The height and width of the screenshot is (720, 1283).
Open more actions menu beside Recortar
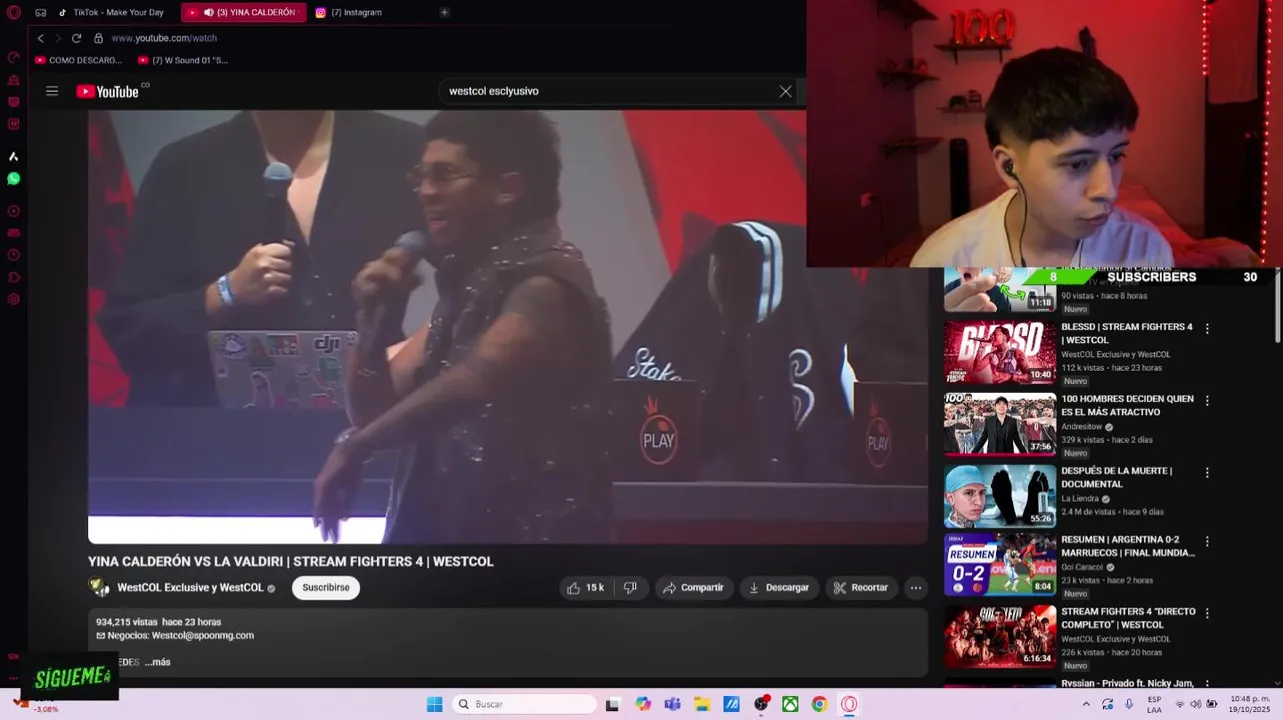tap(915, 588)
